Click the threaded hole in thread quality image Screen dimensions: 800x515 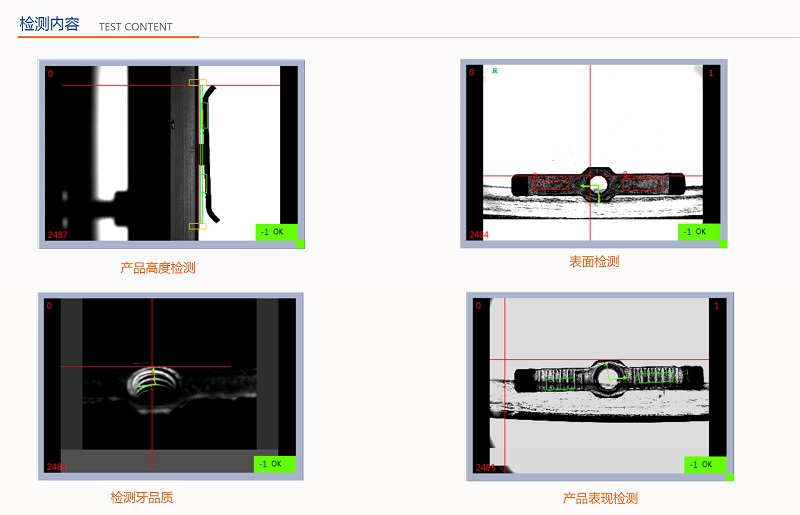pyautogui.click(x=151, y=383)
